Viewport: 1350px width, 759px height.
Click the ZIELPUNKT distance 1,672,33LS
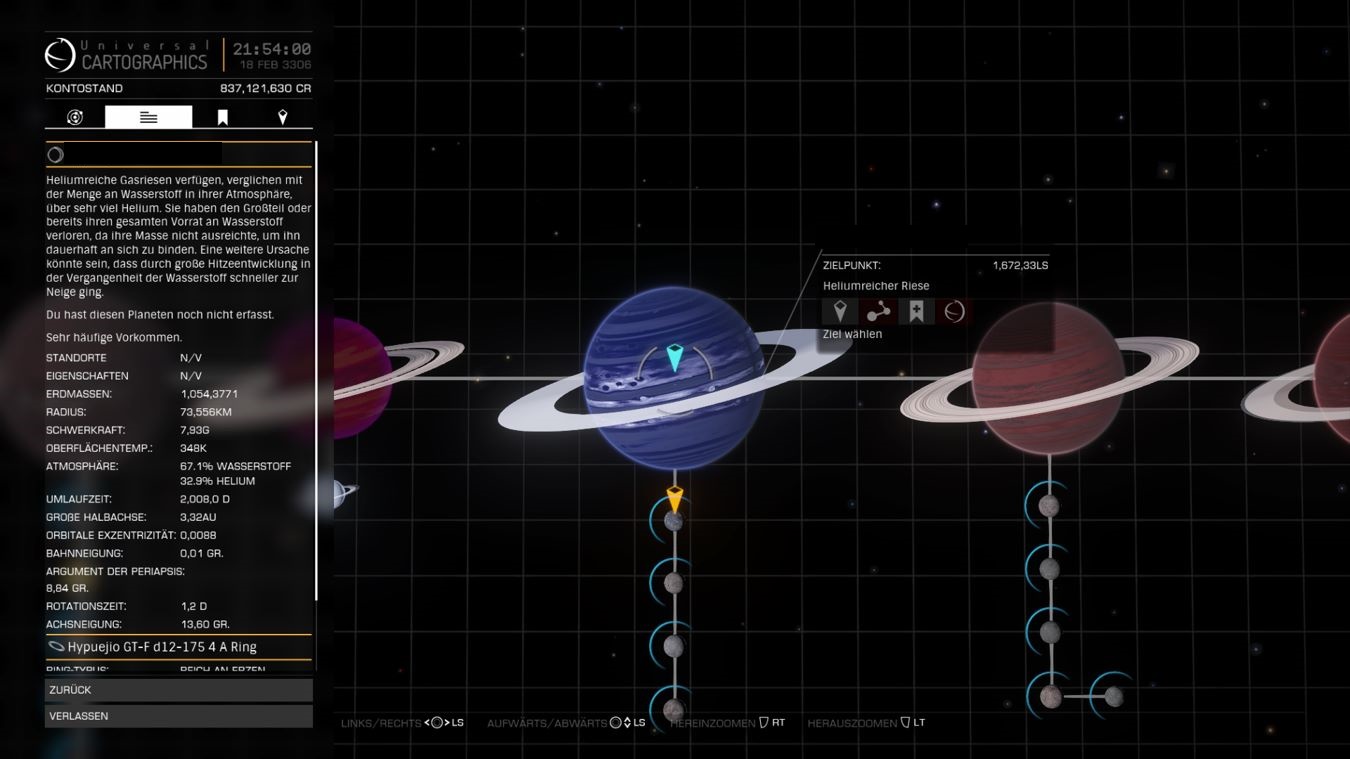[x=1020, y=266]
